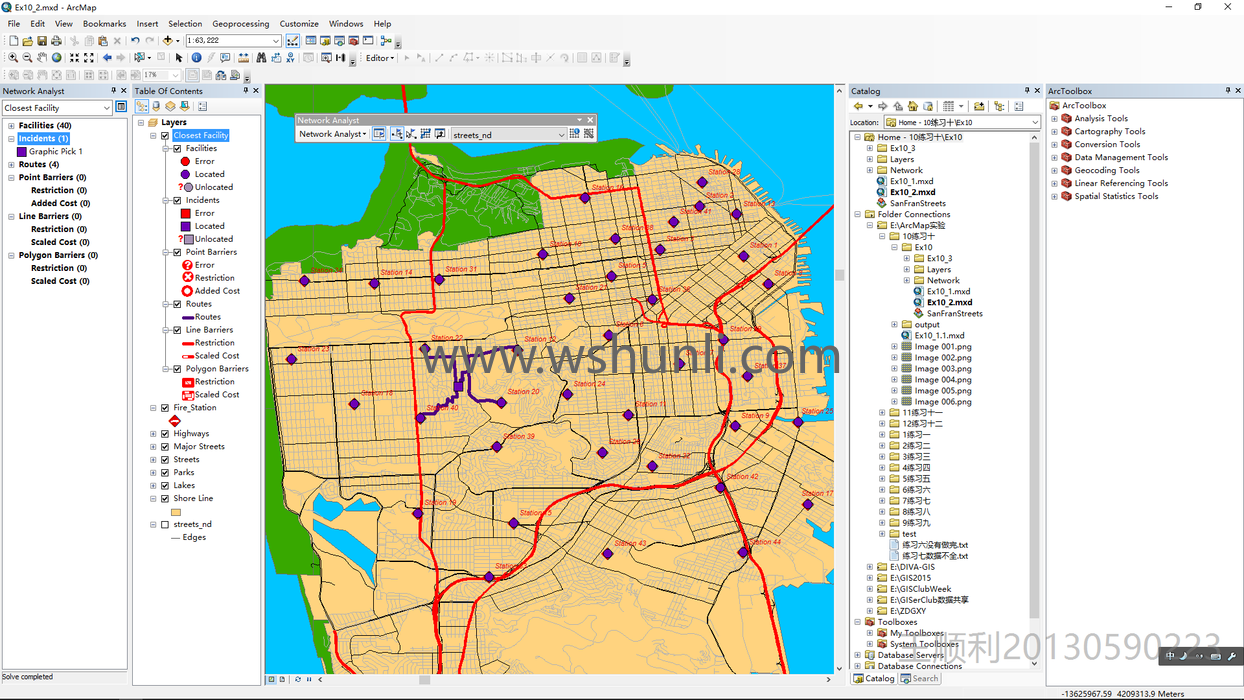This screenshot has height=700, width=1244.
Task: Click List By Drawing Order in Table Of Contents
Action: pyautogui.click(x=142, y=106)
